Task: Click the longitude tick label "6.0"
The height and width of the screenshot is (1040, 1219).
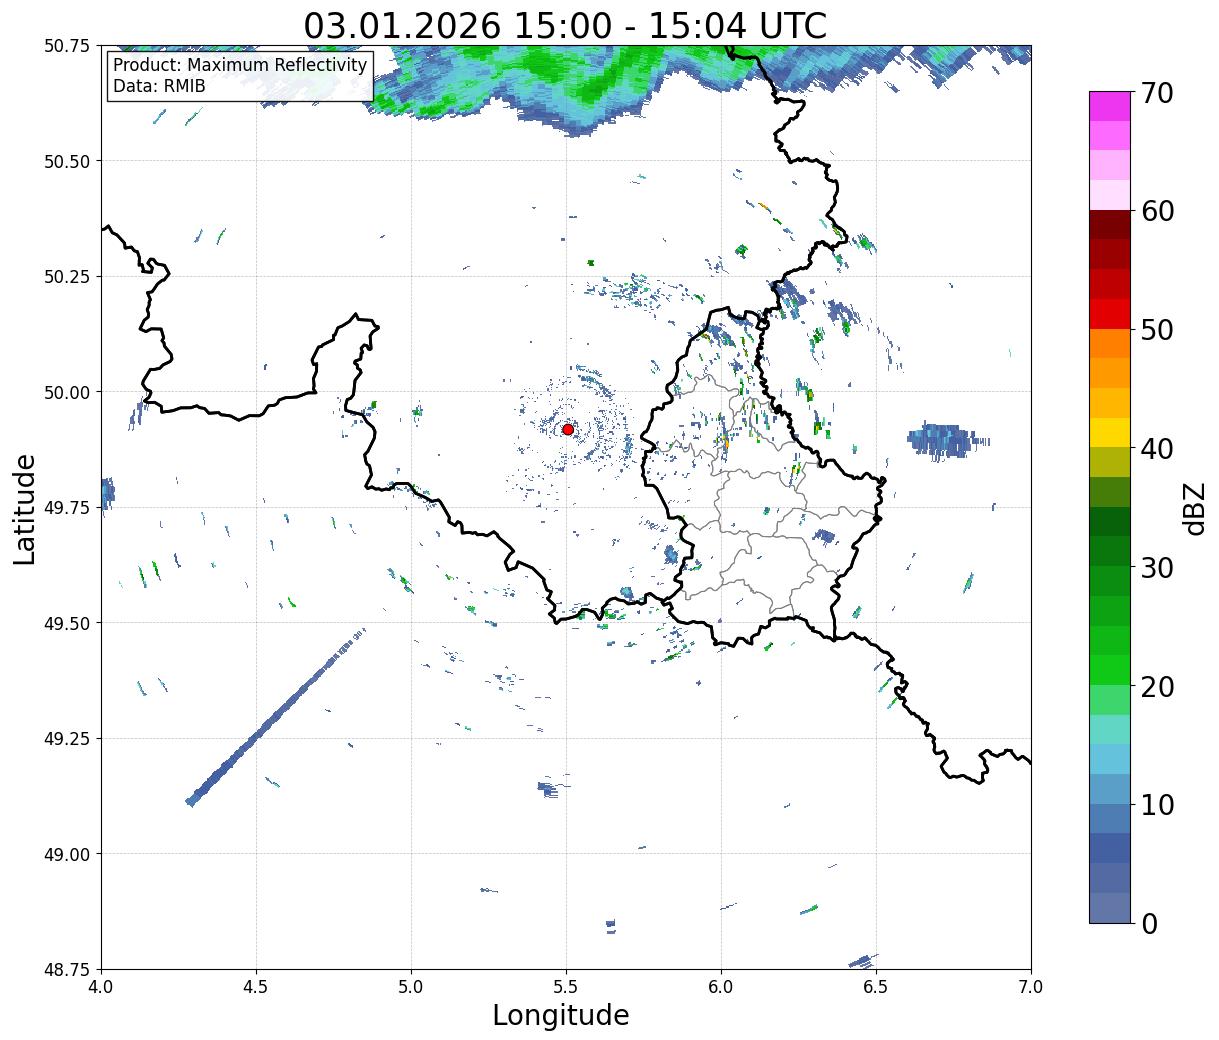Action: tap(721, 987)
